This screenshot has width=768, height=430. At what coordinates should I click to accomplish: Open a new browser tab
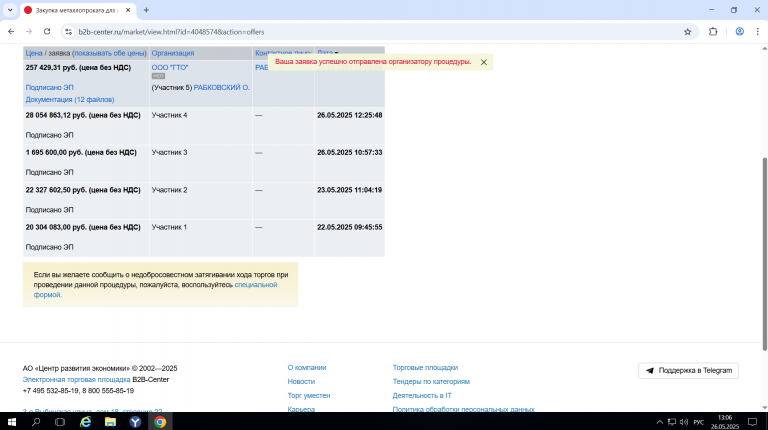coord(146,10)
